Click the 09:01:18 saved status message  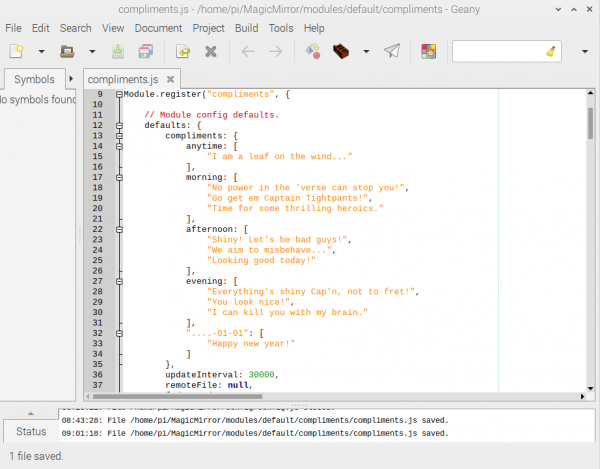click(x=255, y=433)
